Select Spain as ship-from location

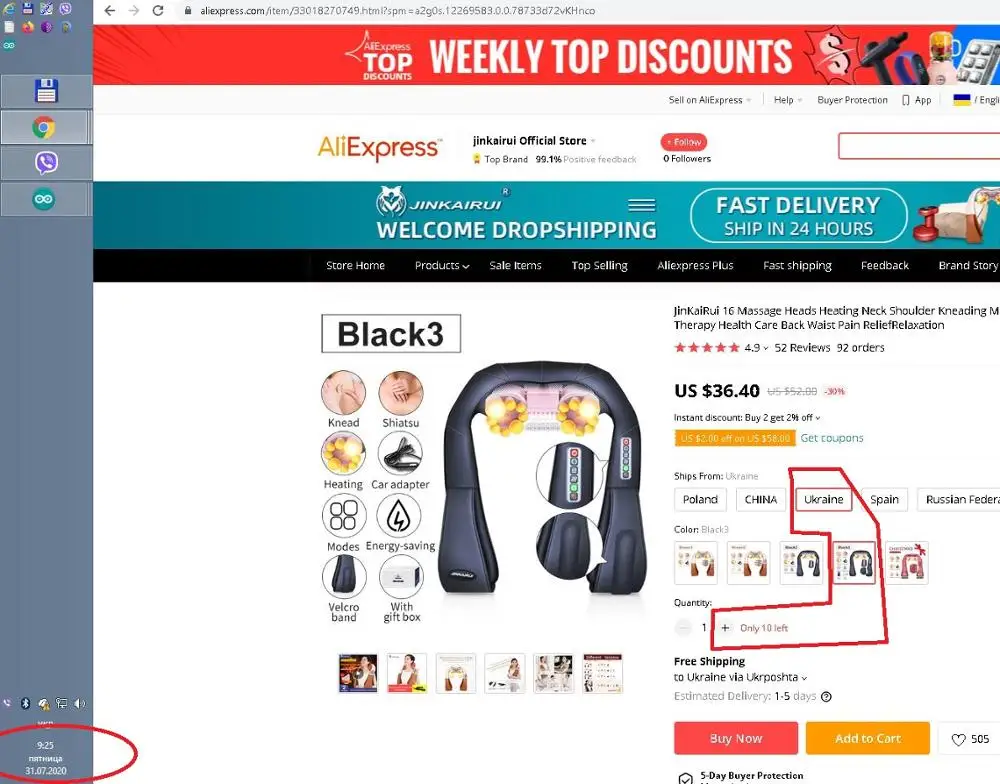point(884,499)
